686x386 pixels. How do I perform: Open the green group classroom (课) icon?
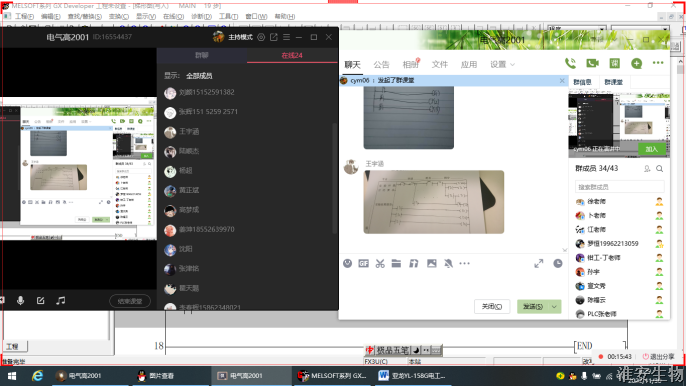coord(615,63)
